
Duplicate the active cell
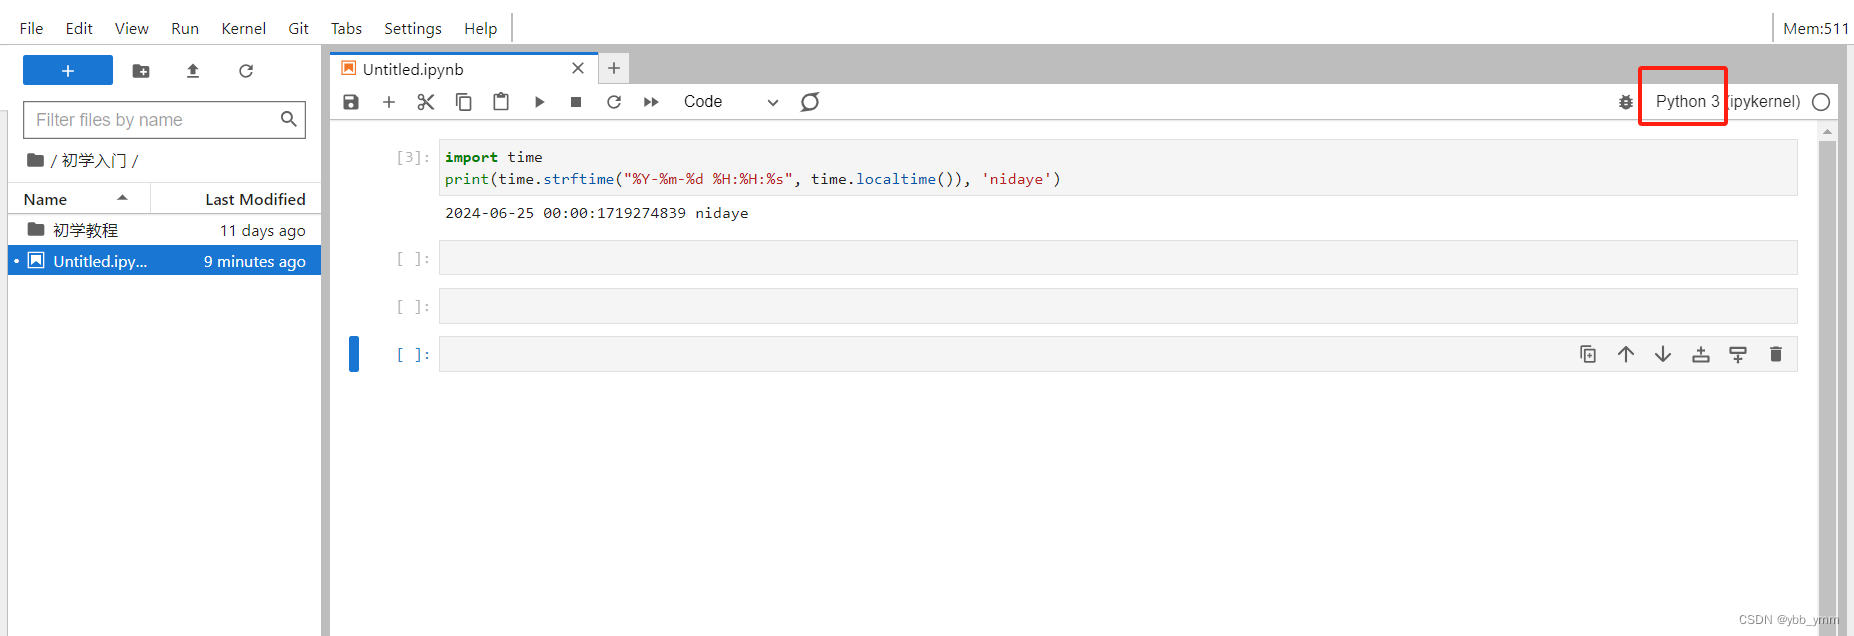click(x=1588, y=354)
